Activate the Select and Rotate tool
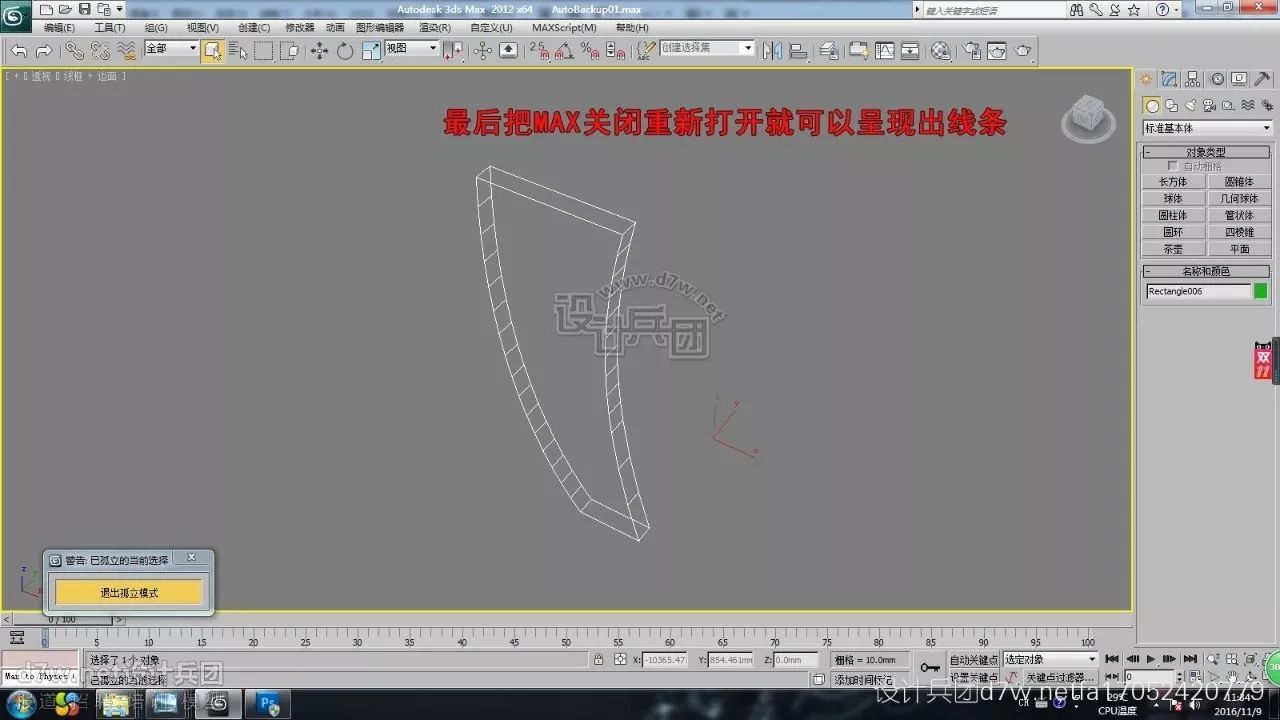1280x720 pixels. (344, 50)
